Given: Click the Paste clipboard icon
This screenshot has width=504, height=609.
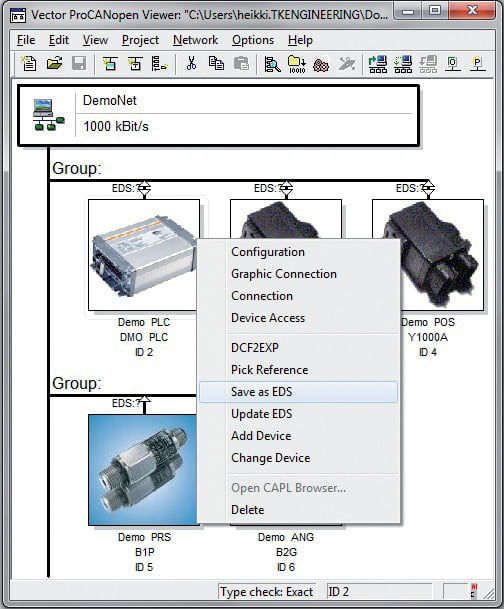Looking at the screenshot, I should (241, 64).
